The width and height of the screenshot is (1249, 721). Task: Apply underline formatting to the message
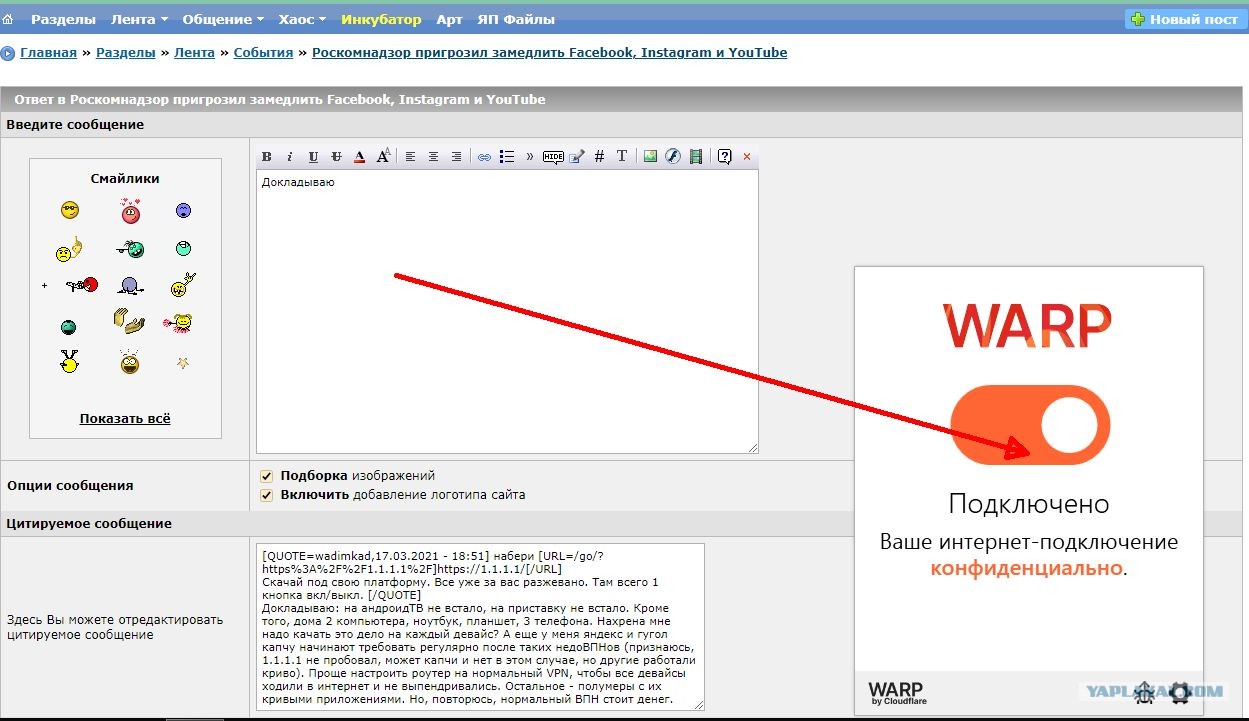click(x=313, y=157)
